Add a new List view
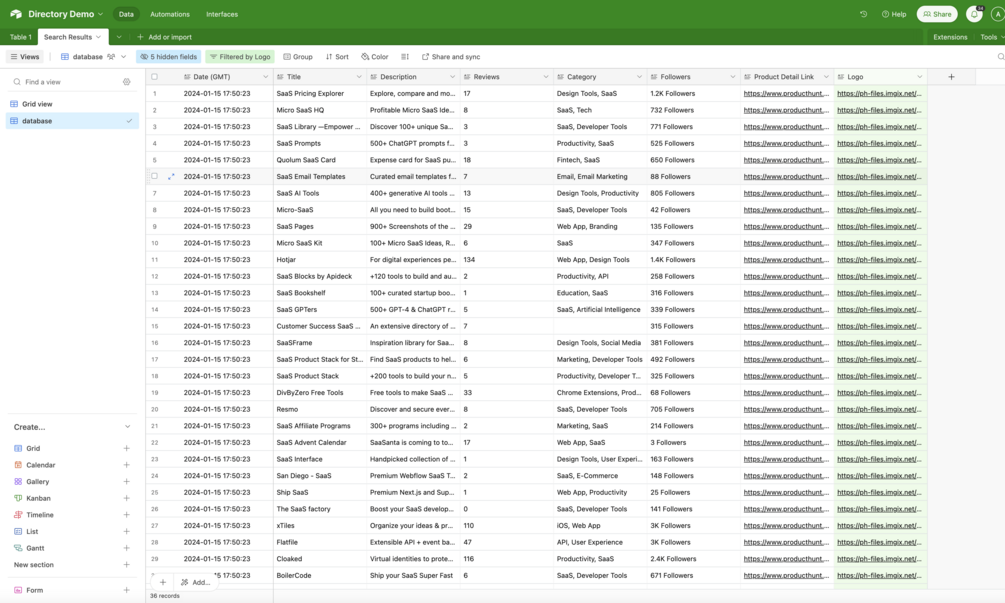This screenshot has width=1005, height=603. [x=126, y=532]
